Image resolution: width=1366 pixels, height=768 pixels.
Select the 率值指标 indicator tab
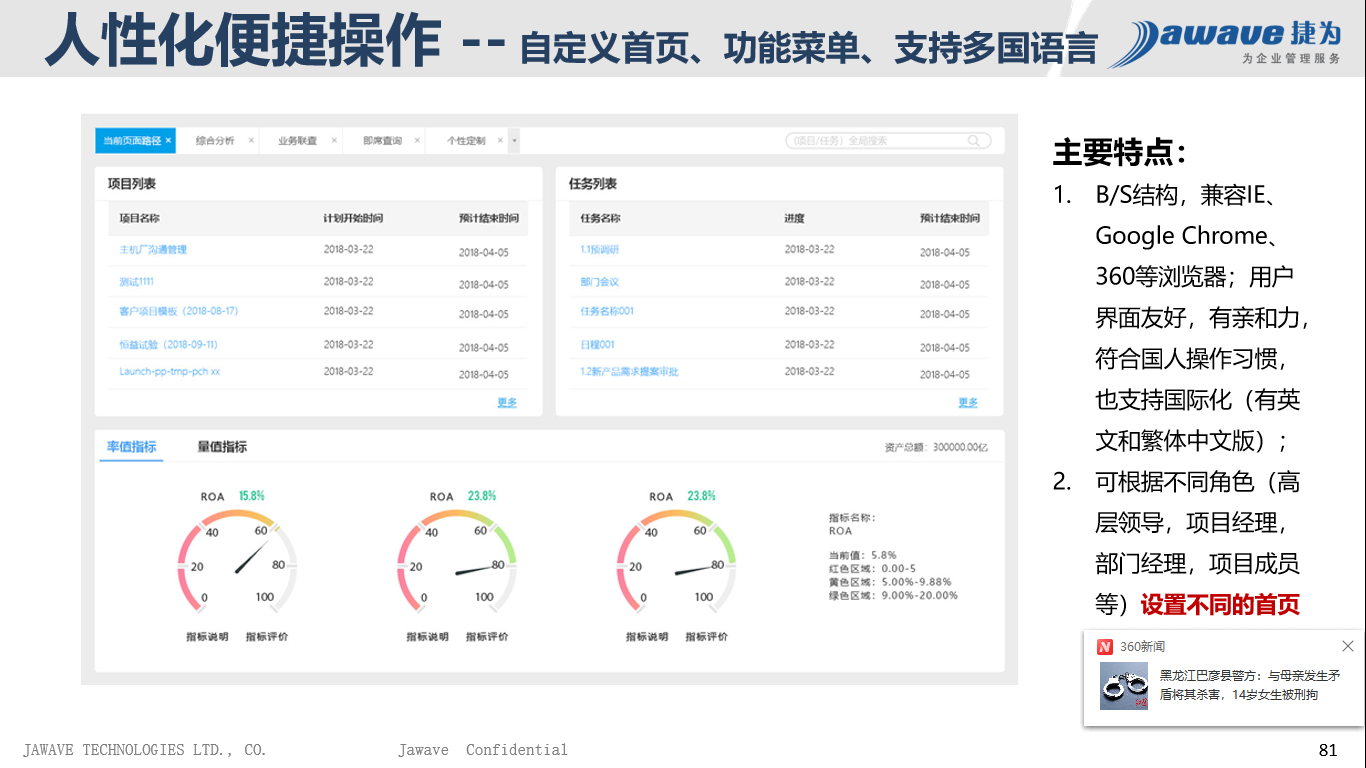pyautogui.click(x=132, y=447)
